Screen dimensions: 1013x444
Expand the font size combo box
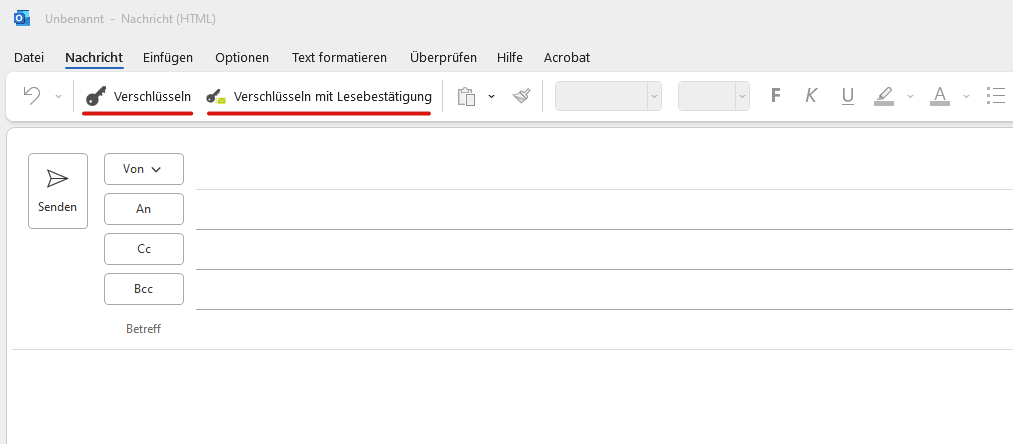[x=741, y=97]
